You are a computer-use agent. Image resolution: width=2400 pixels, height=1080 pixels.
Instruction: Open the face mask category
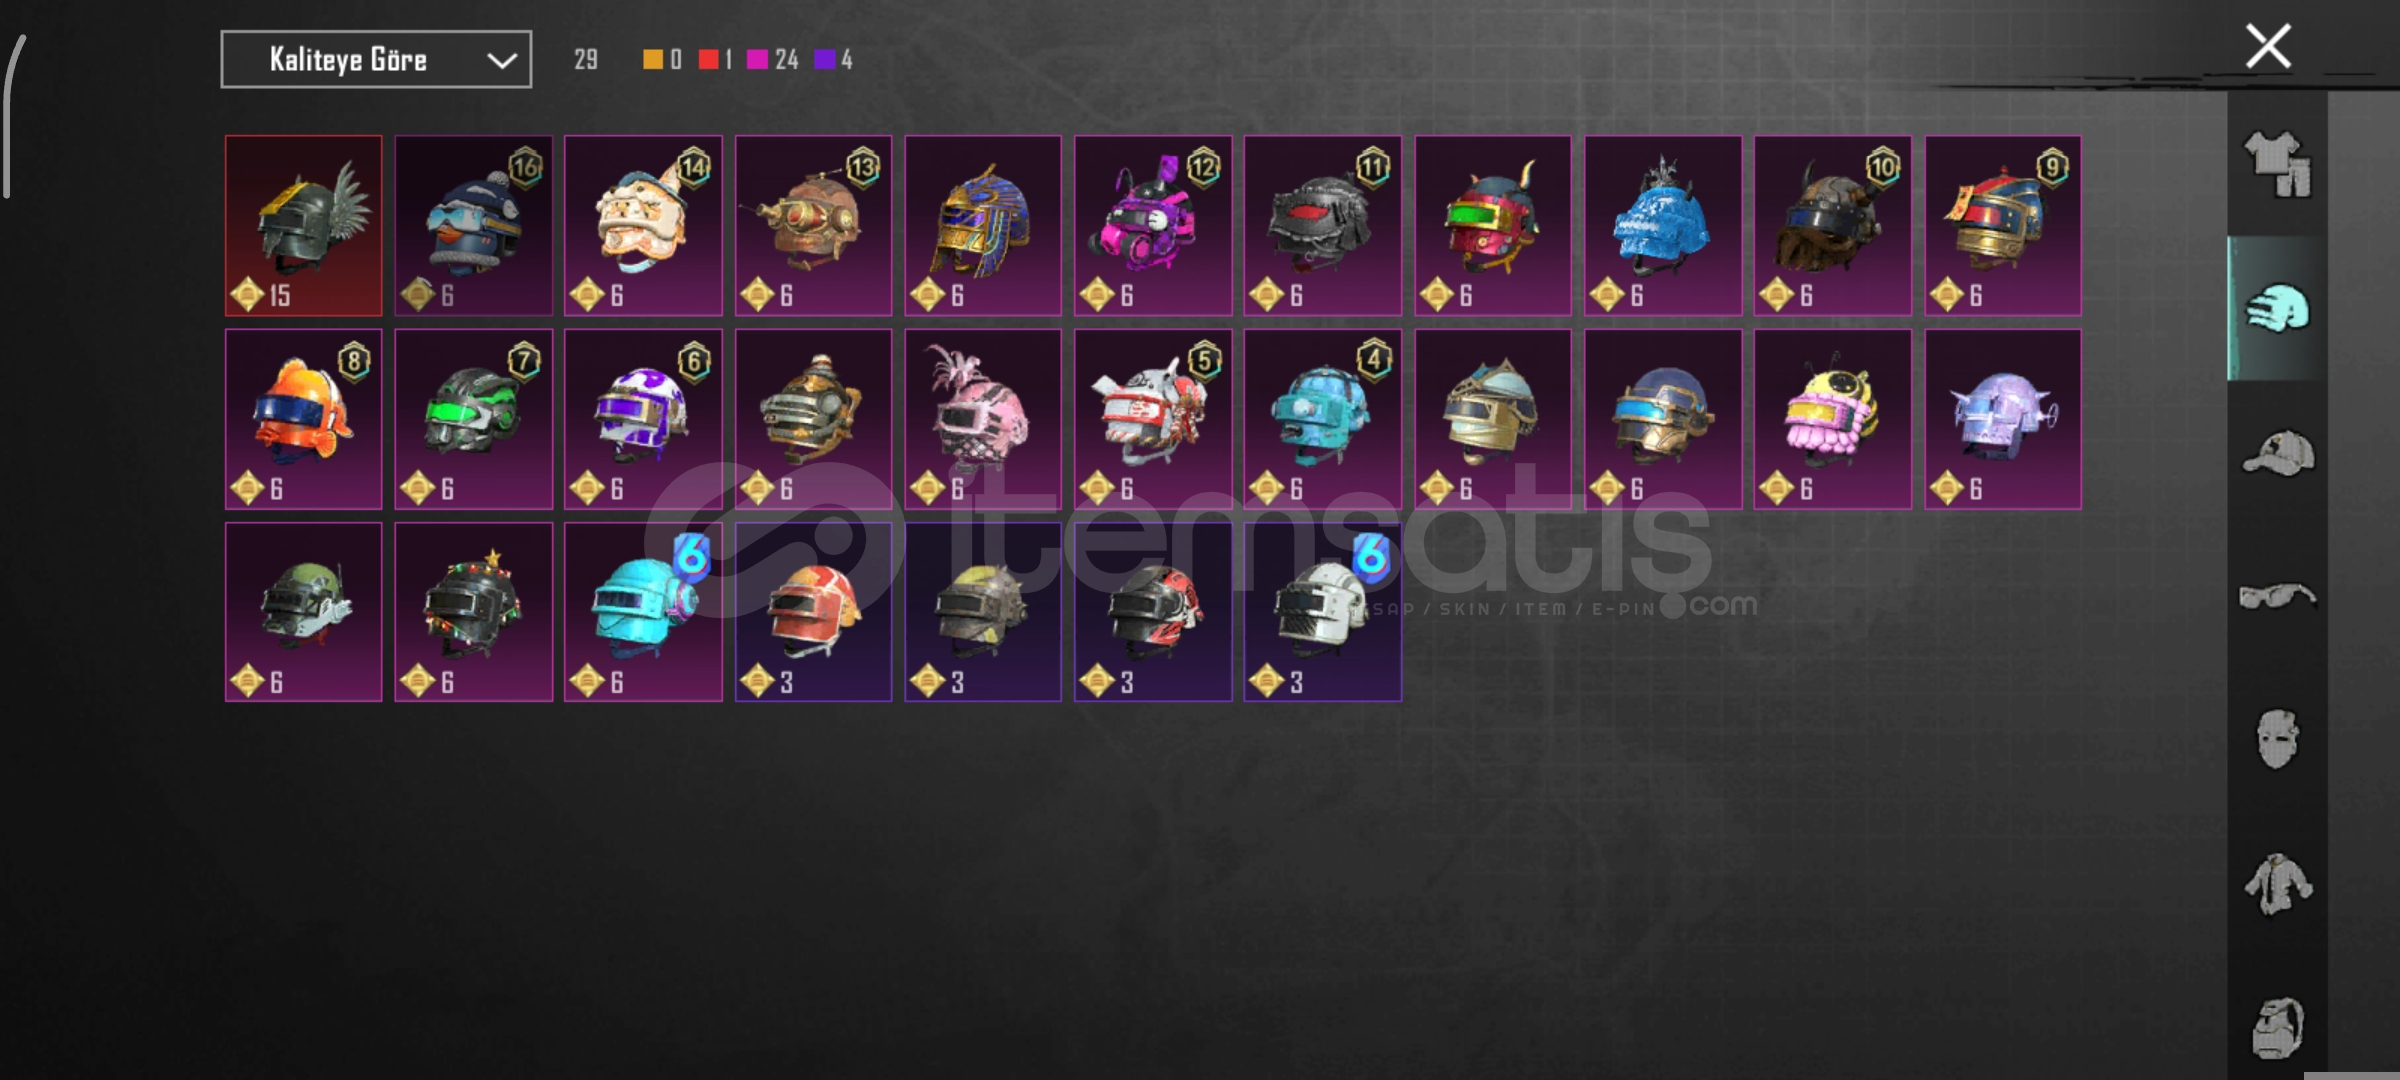(2278, 739)
